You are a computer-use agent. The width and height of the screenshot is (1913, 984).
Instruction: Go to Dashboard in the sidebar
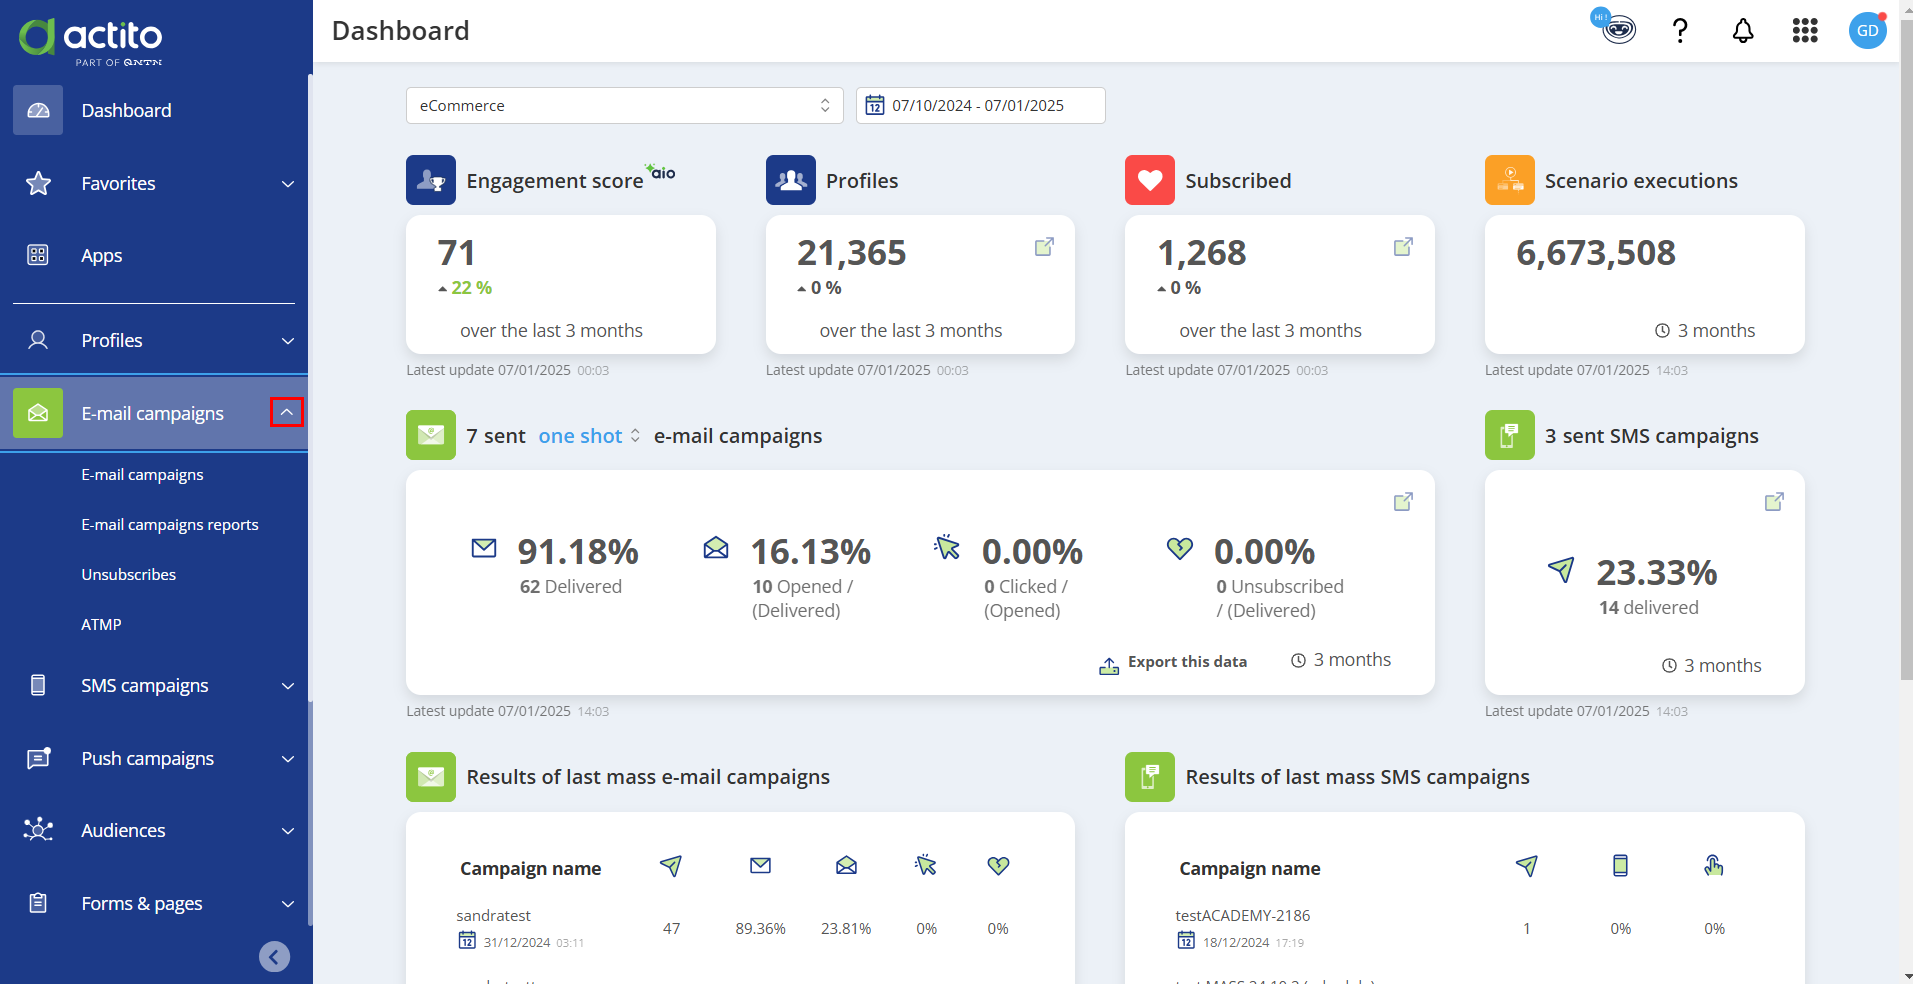pos(126,110)
